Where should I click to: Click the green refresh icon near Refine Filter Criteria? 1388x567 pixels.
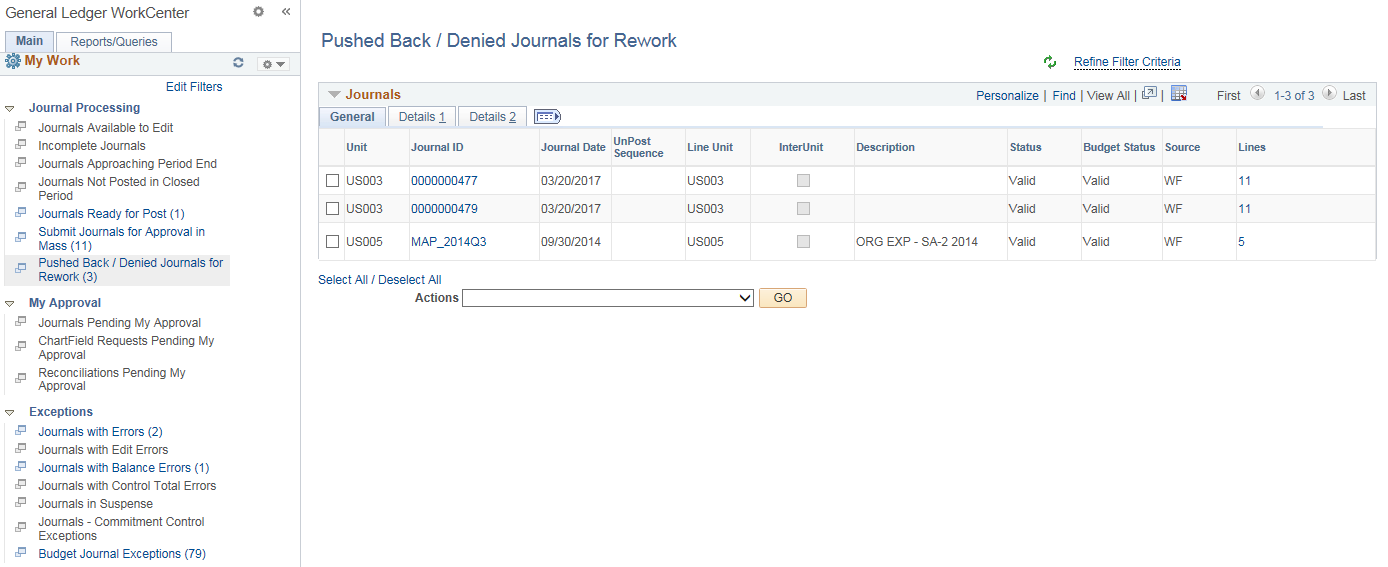[1050, 62]
